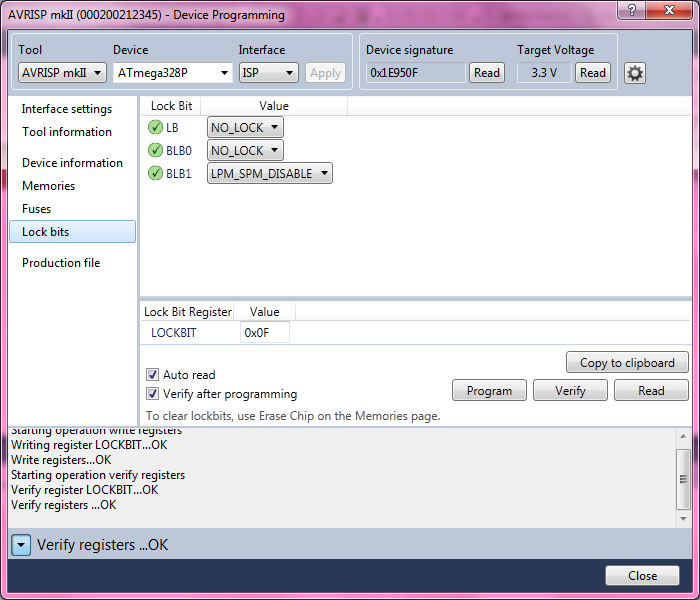Click the green checkmark beside BLB0
Screen dimensions: 700x600
[x=155, y=150]
